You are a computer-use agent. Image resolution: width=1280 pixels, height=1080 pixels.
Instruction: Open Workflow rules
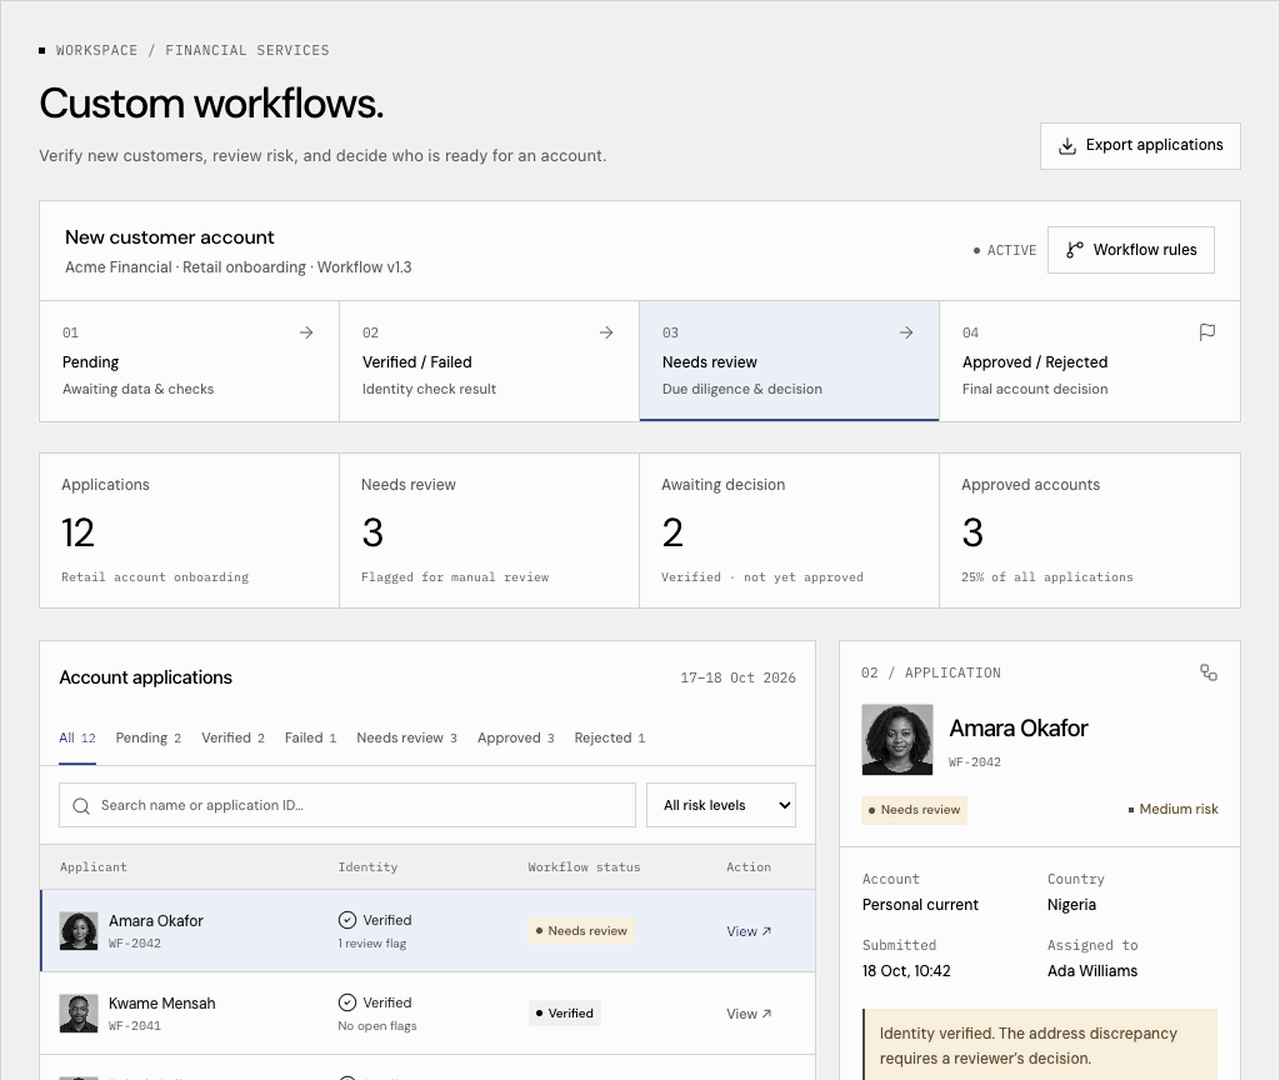(x=1131, y=250)
